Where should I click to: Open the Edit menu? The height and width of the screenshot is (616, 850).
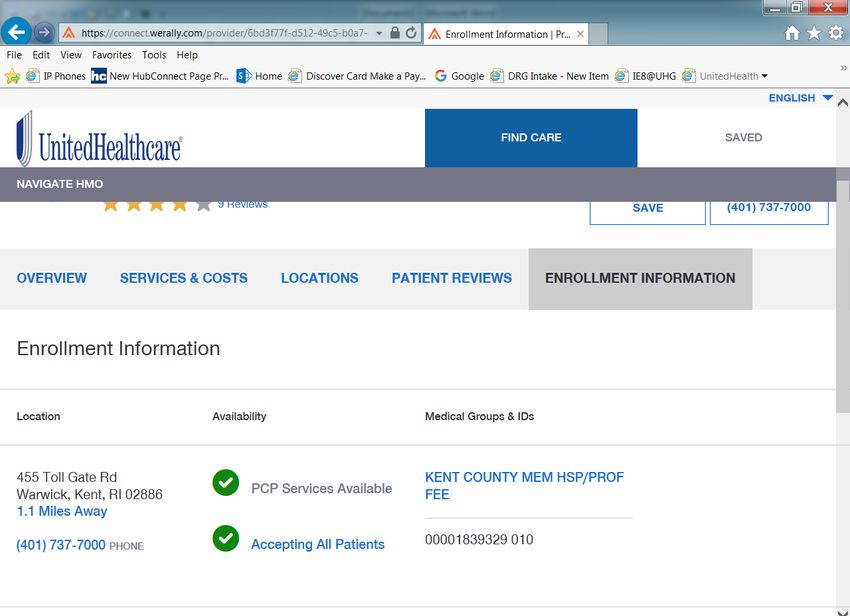point(41,55)
